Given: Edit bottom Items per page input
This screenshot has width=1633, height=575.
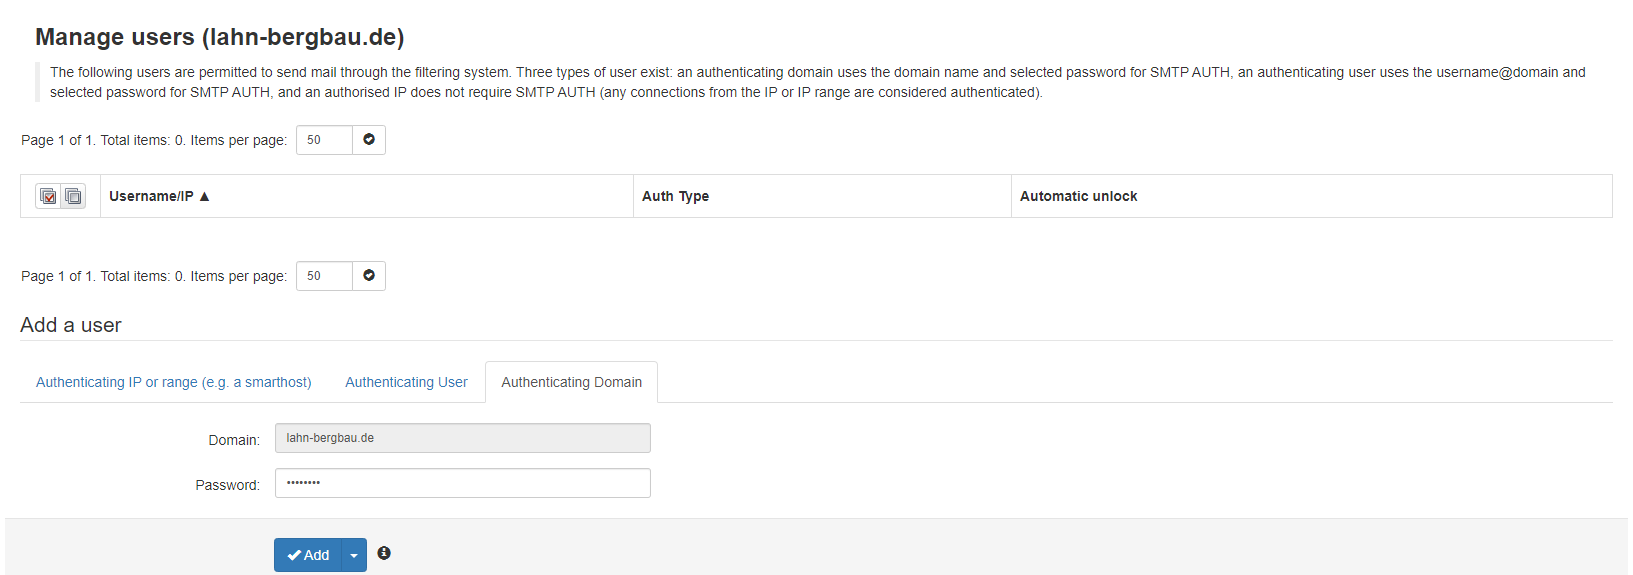Looking at the screenshot, I should pyautogui.click(x=324, y=276).
